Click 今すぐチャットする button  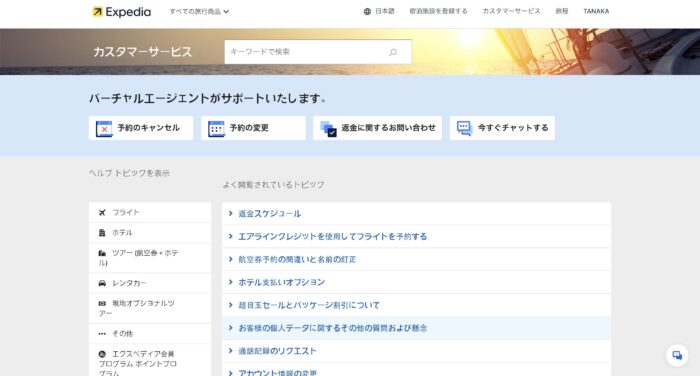tap(502, 128)
